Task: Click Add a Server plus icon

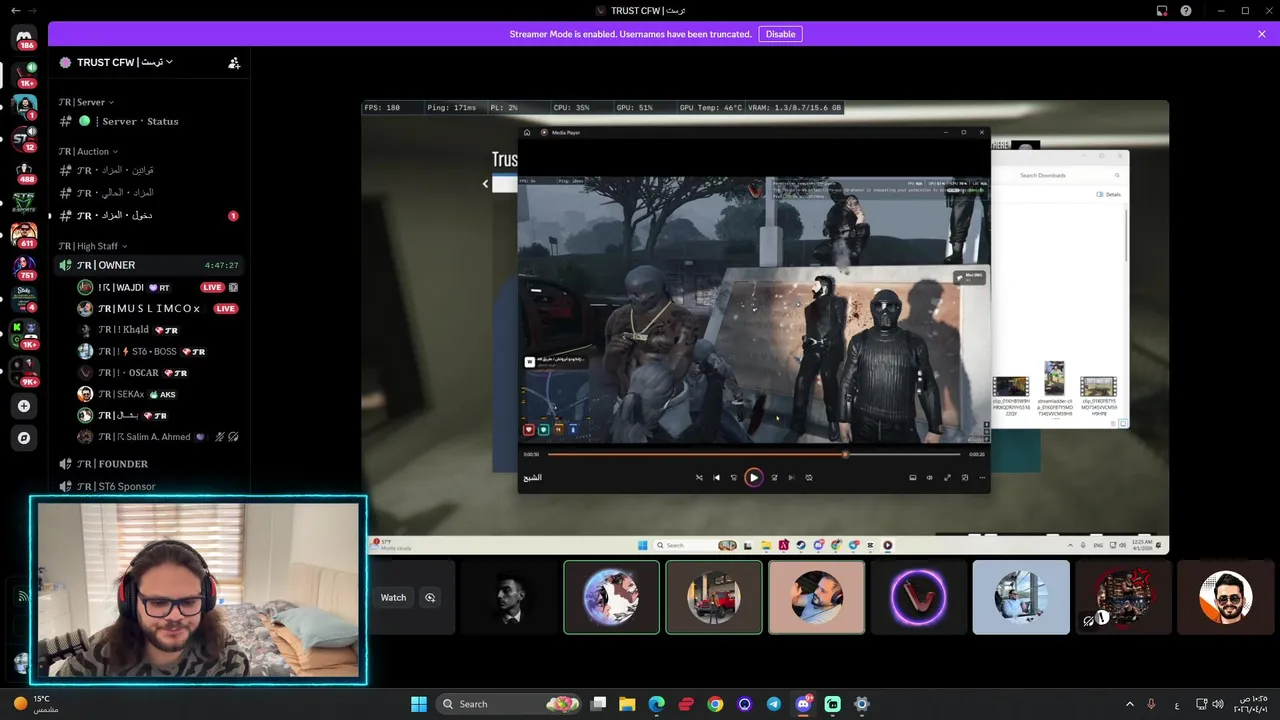Action: [x=24, y=406]
